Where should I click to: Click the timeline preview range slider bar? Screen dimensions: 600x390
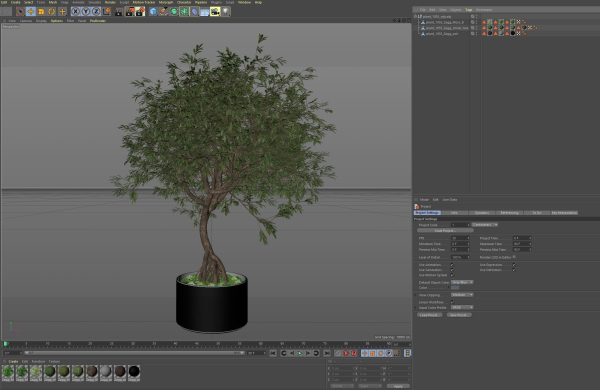(x=134, y=353)
